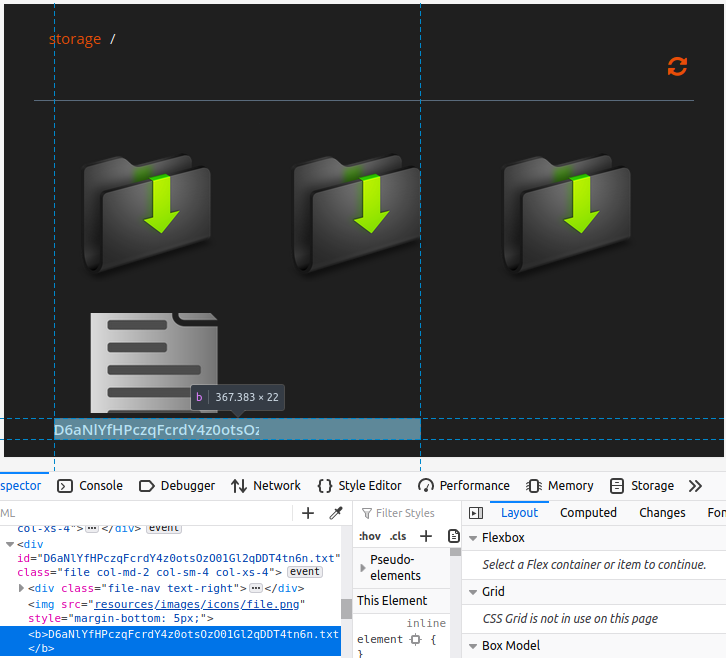This screenshot has width=726, height=658.
Task: Click the Debugger tab icon
Action: pos(146,486)
